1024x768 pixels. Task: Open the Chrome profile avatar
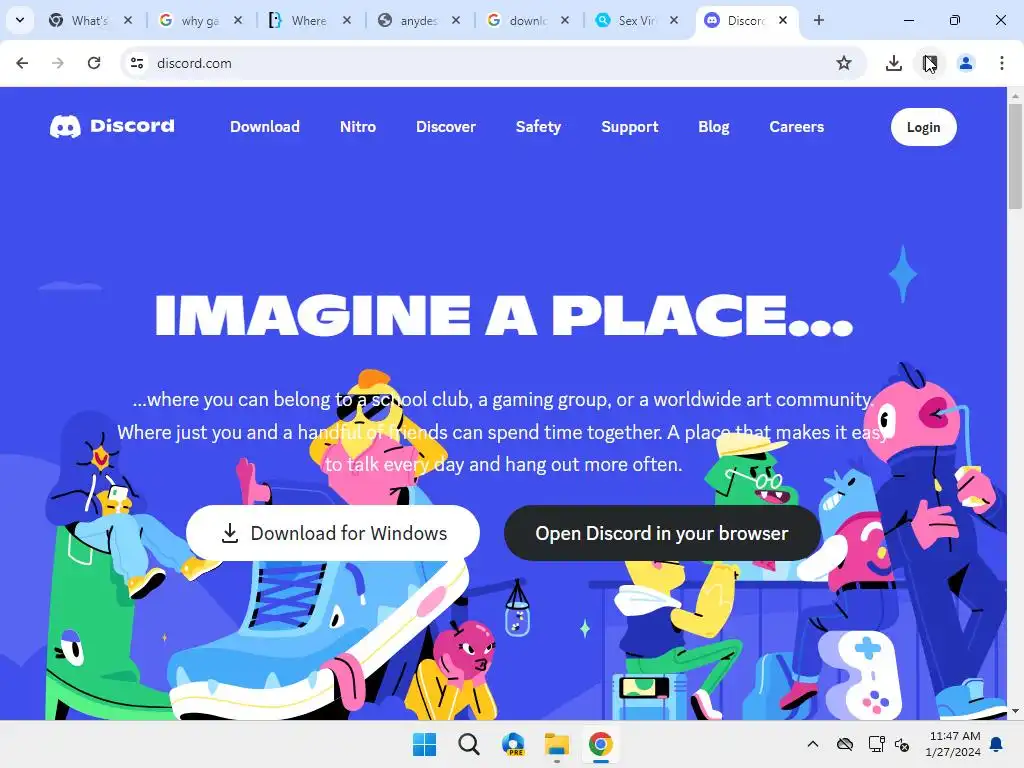(965, 63)
